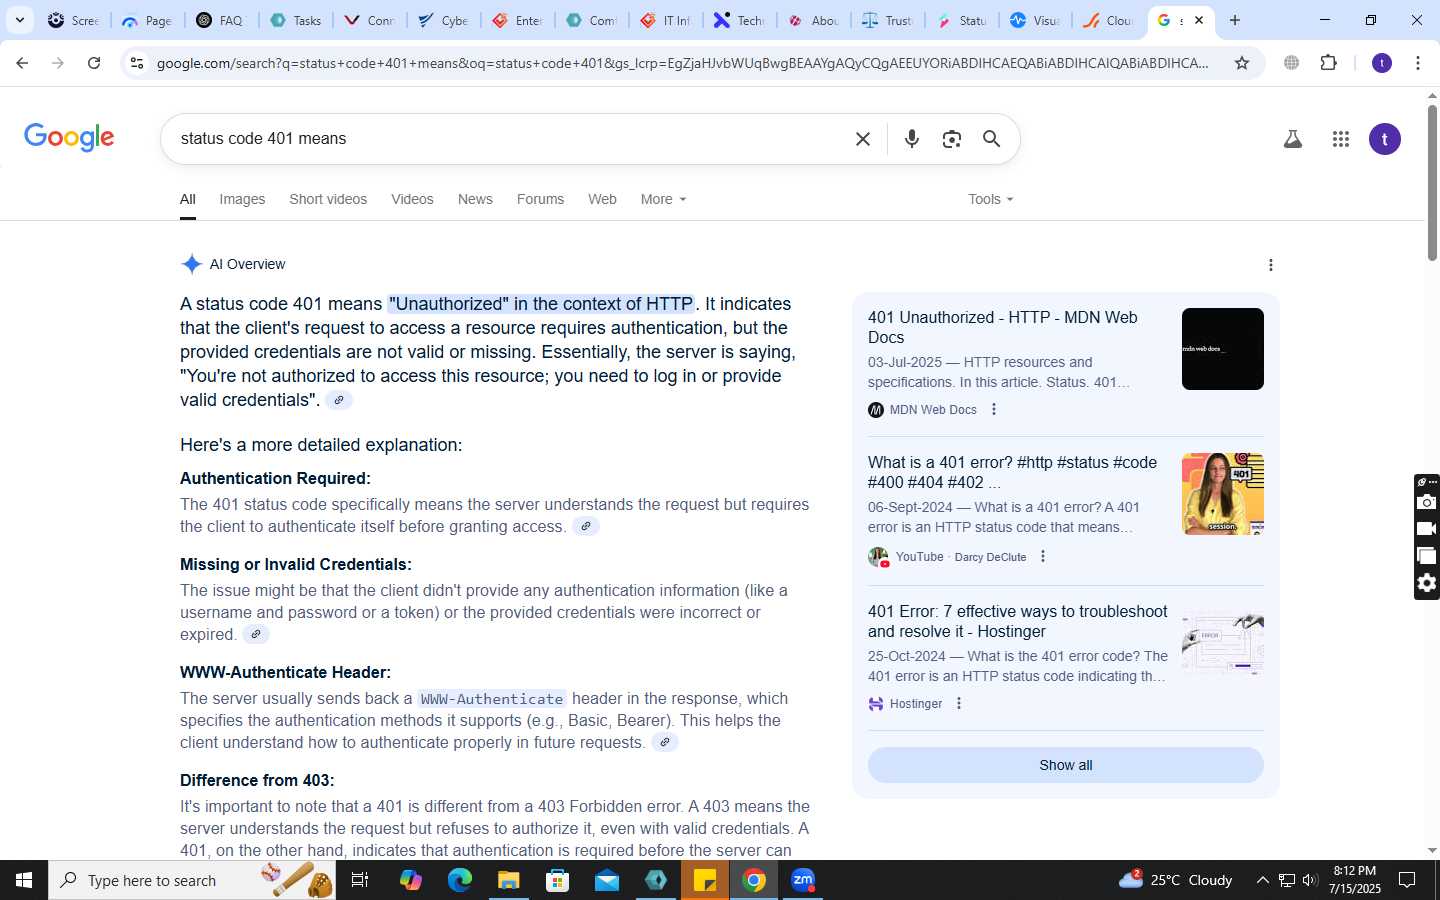Viewport: 1440px width, 900px height.
Task: Switch to Short videos tab
Action: (x=328, y=199)
